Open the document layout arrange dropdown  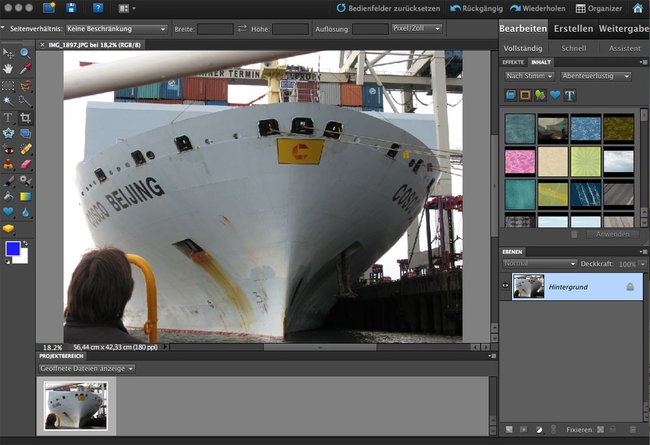pyautogui.click(x=127, y=8)
